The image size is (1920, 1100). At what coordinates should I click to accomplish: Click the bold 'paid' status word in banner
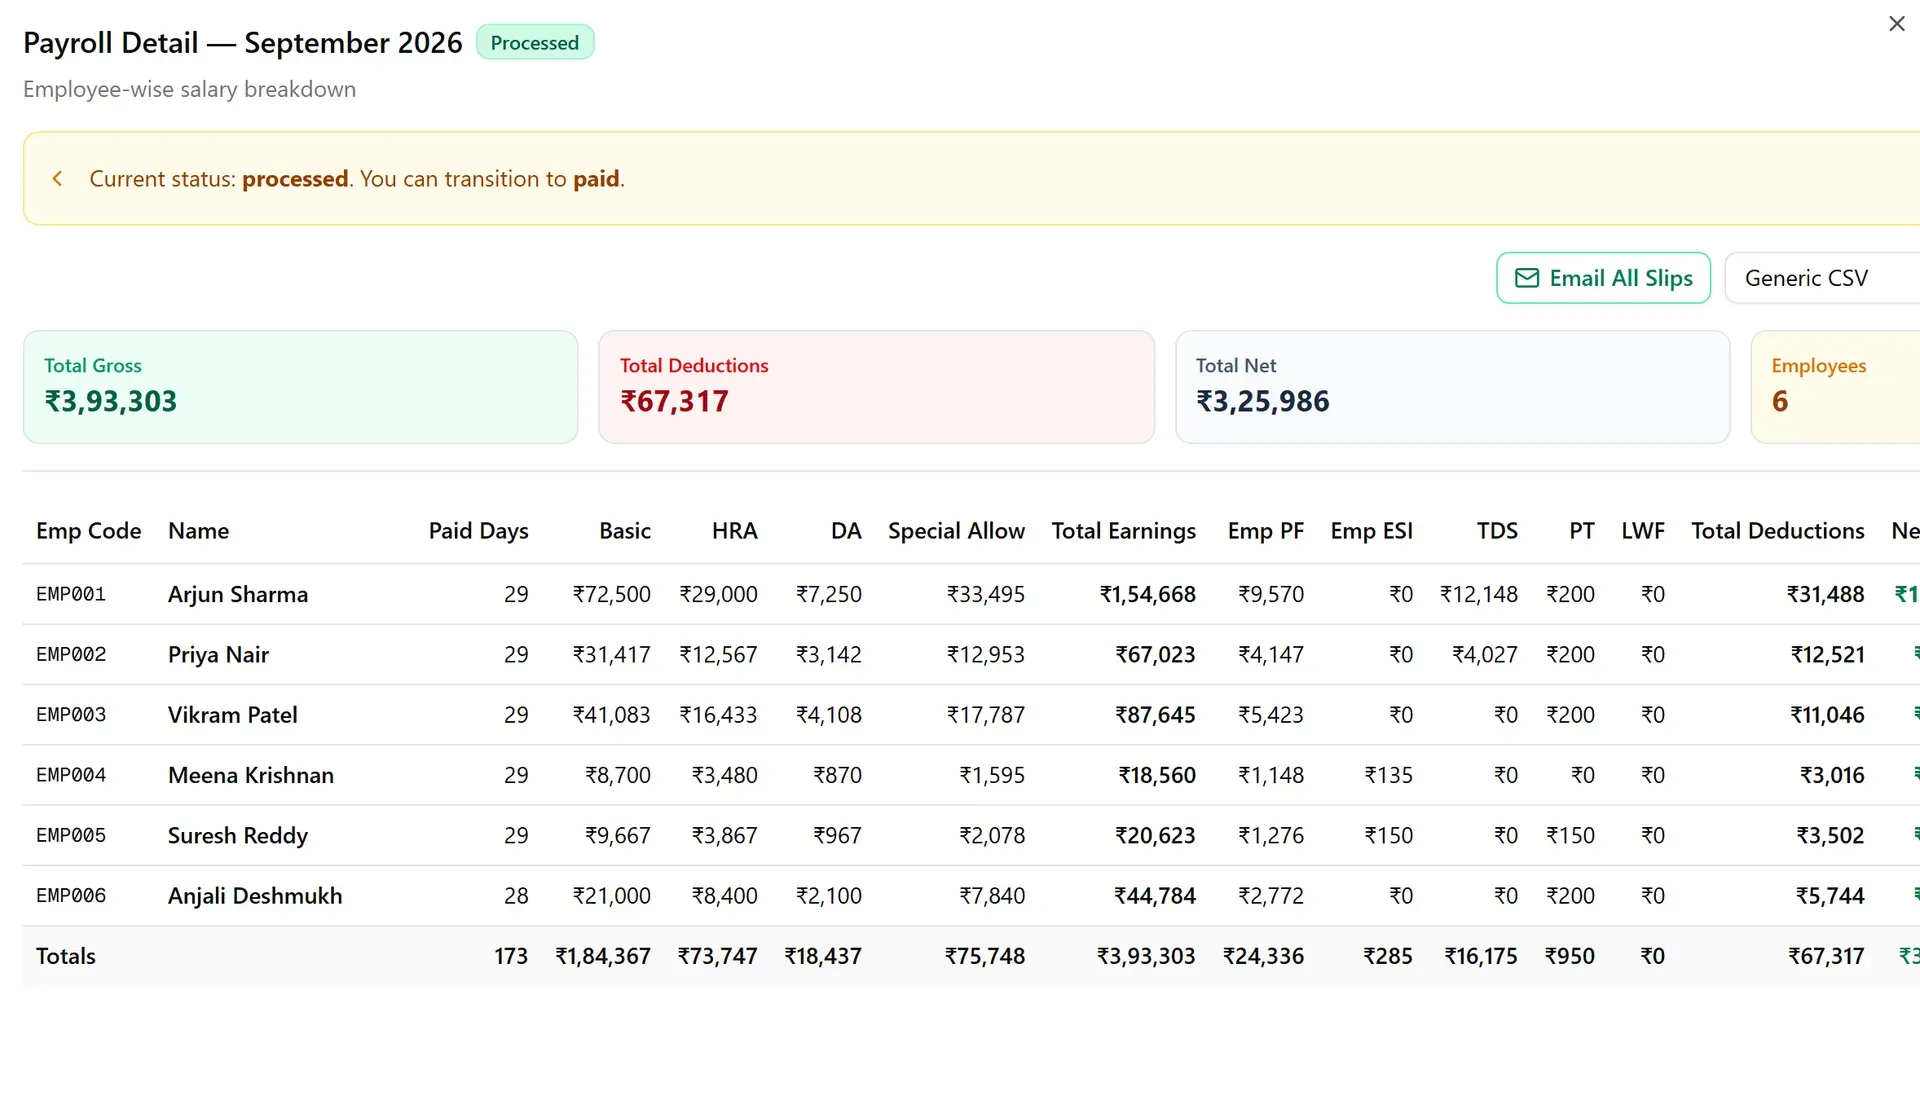tap(596, 179)
